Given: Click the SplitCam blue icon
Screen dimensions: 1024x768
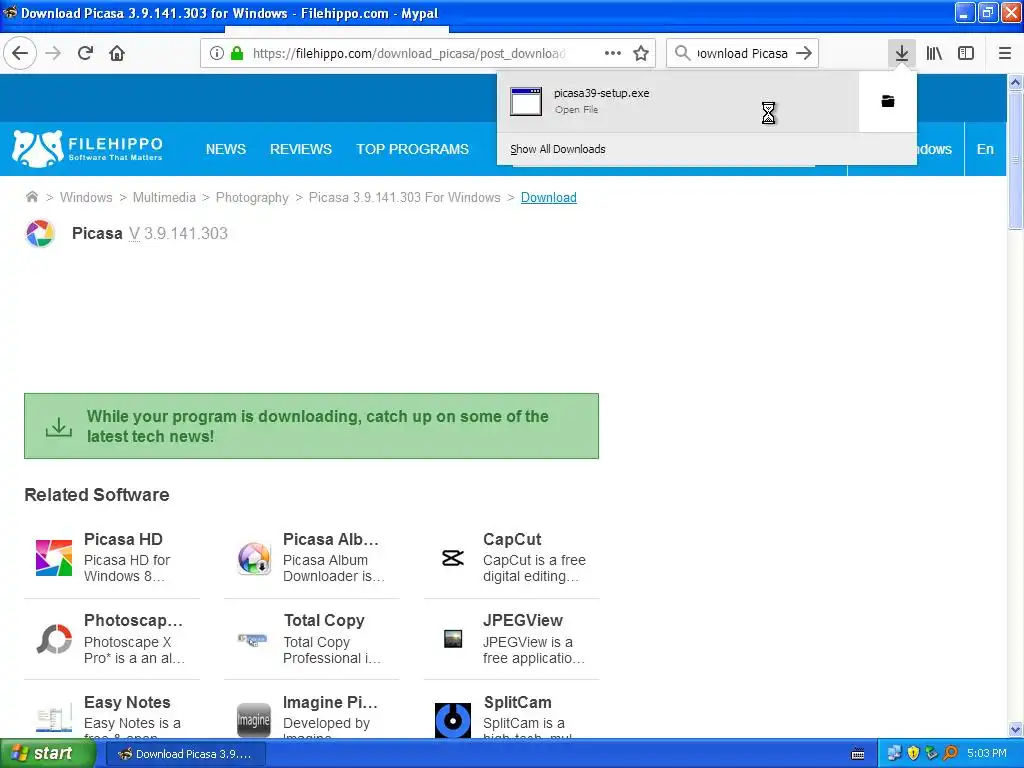Looking at the screenshot, I should [x=453, y=720].
